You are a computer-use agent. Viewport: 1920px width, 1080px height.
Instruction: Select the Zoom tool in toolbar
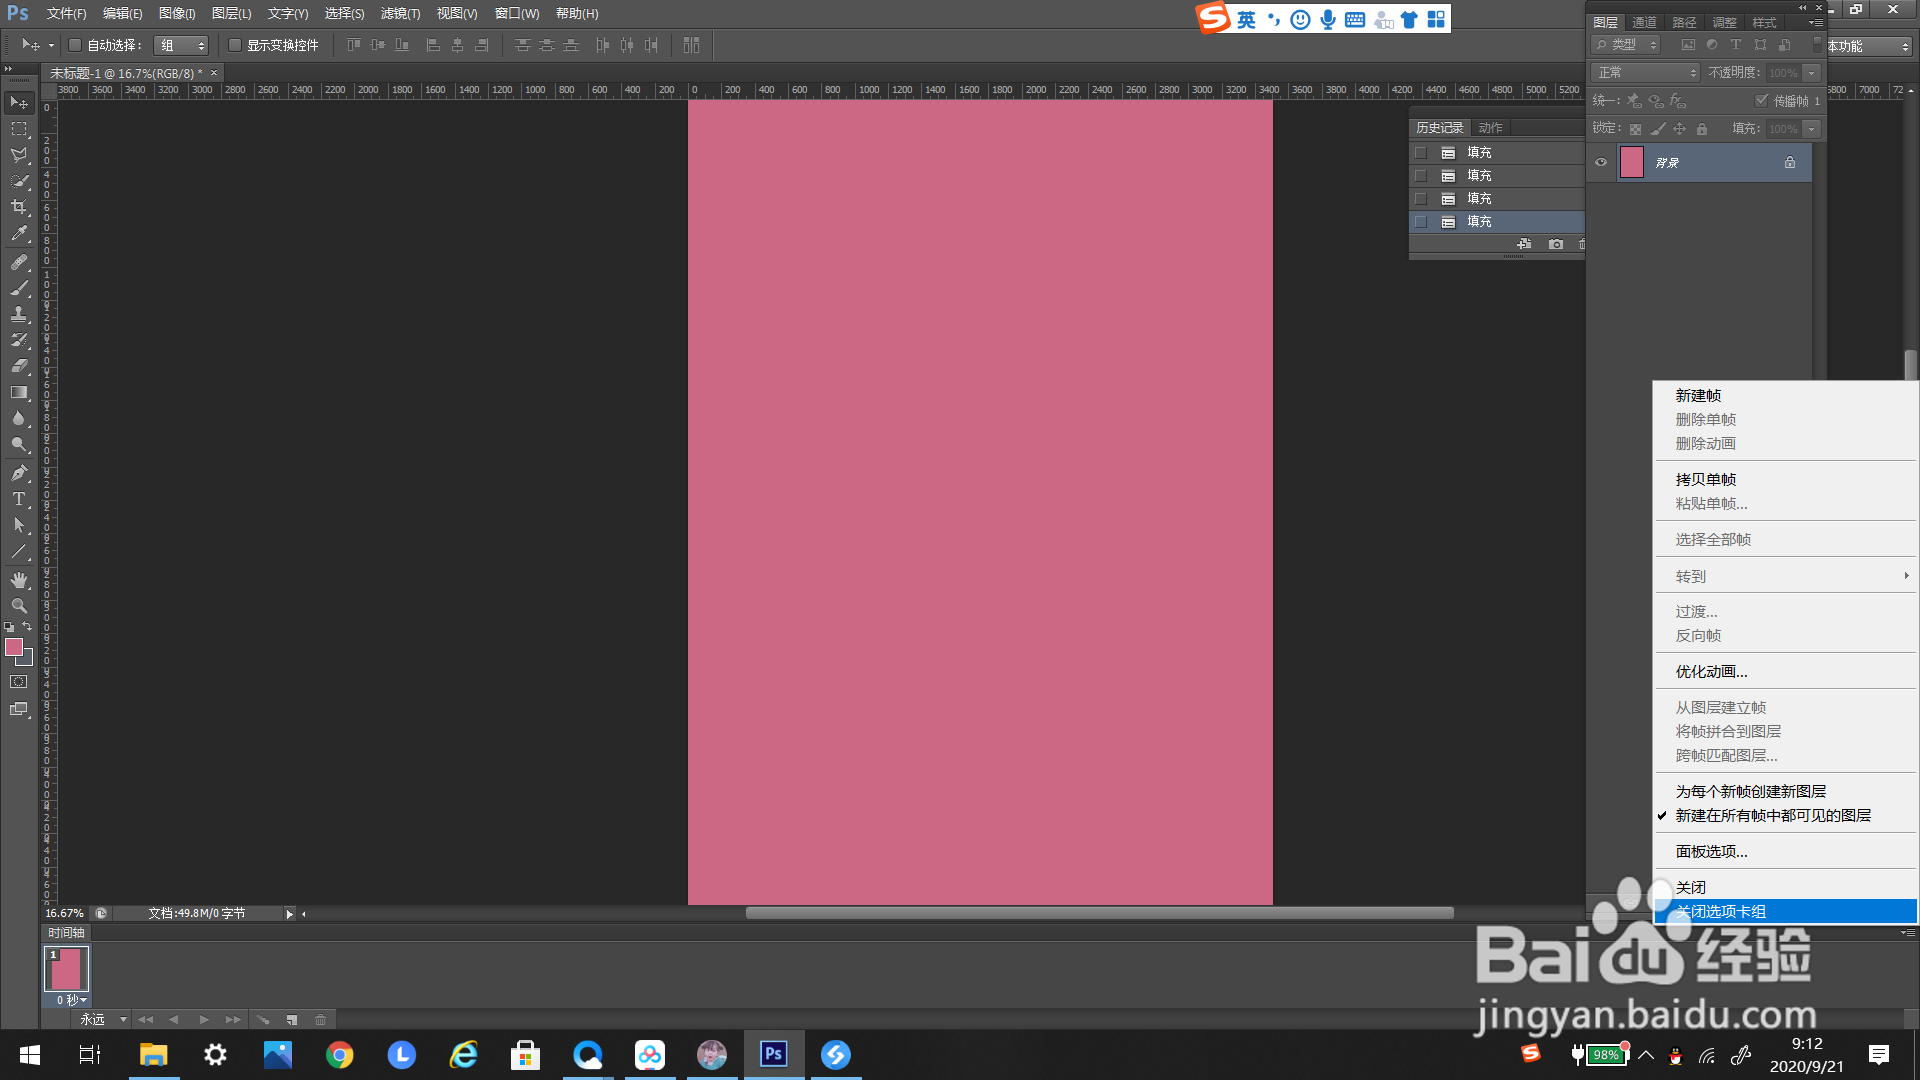19,606
